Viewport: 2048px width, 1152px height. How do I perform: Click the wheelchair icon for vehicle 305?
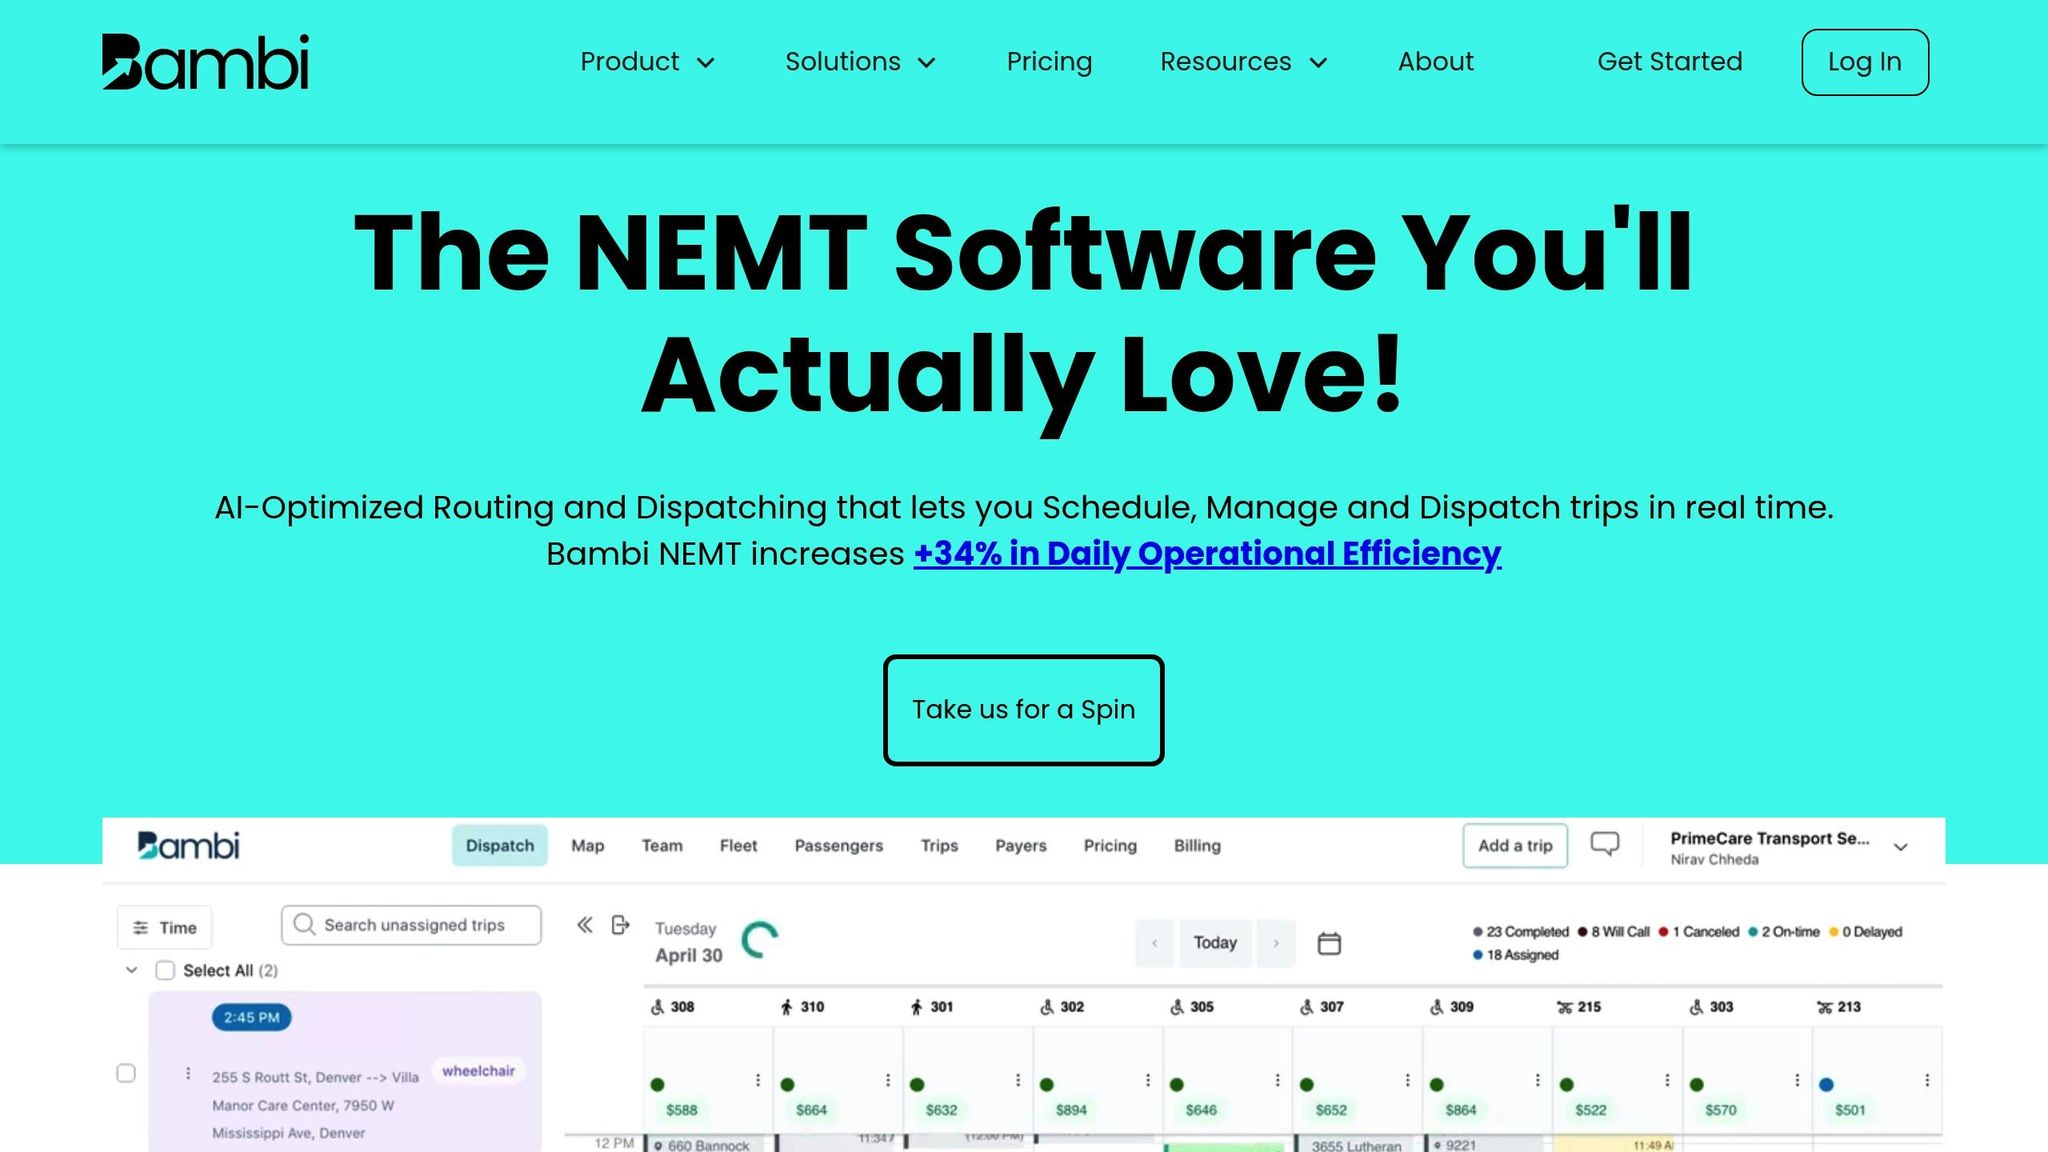coord(1177,1007)
